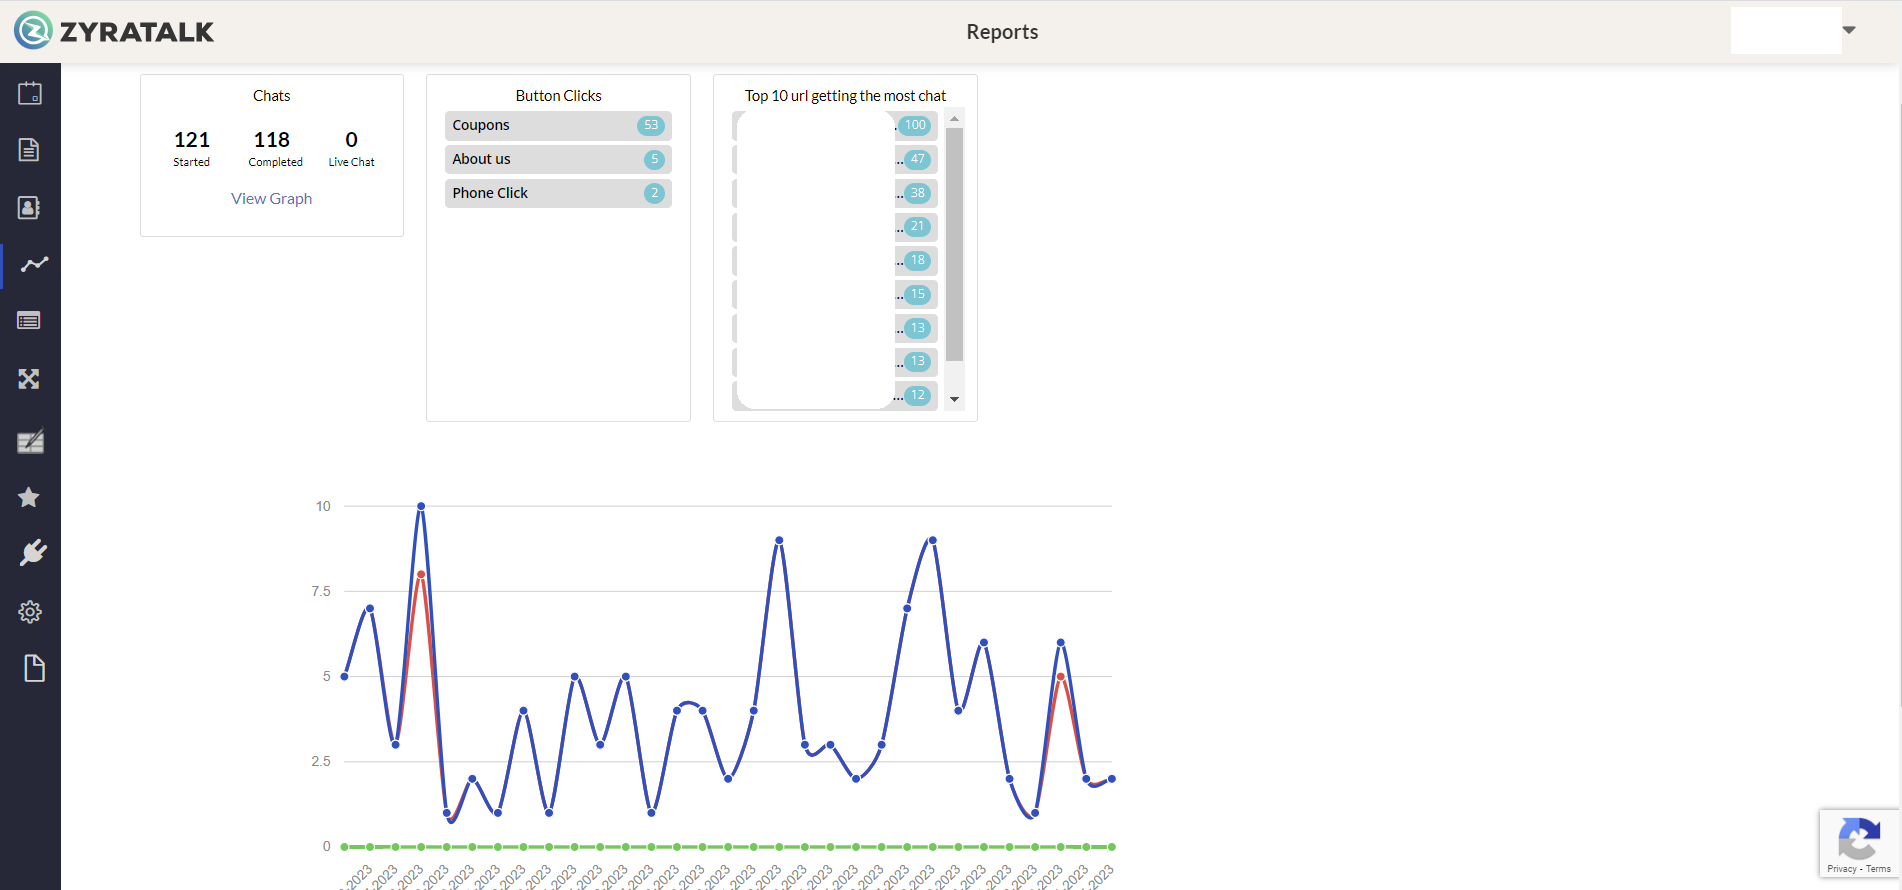
Task: Click the View Graph link
Action: (272, 198)
